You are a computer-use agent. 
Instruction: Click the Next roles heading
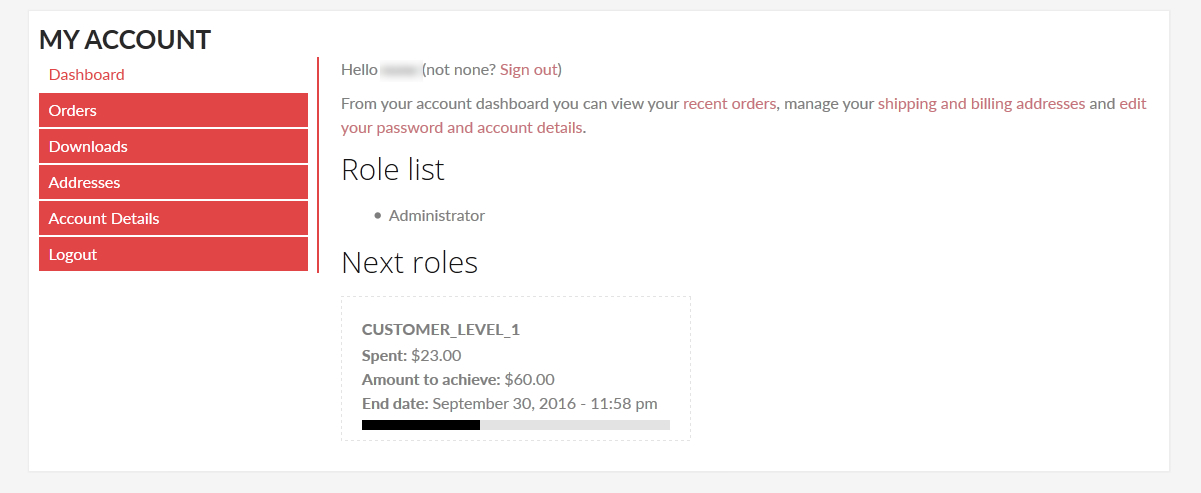click(x=409, y=263)
